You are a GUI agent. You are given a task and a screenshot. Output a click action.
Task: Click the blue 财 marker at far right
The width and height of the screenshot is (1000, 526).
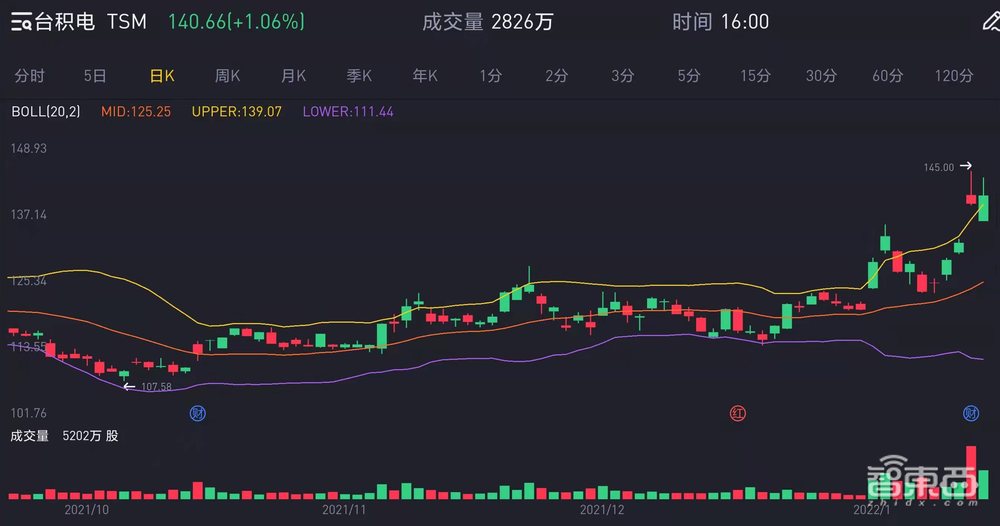pos(970,412)
